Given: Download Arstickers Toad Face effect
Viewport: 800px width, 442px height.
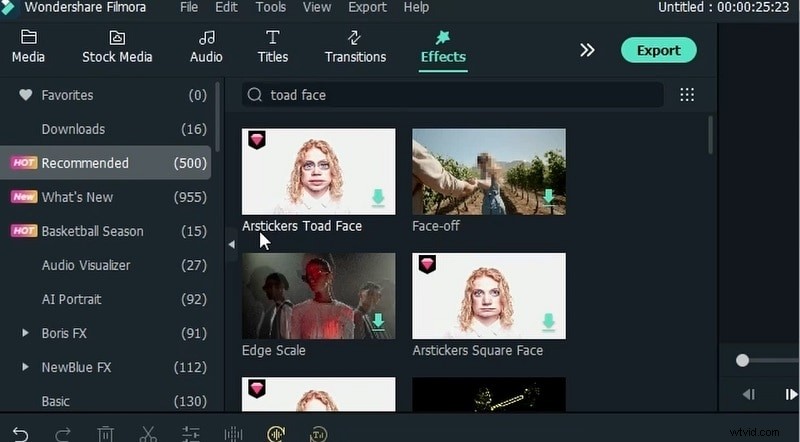Looking at the screenshot, I should coord(378,198).
